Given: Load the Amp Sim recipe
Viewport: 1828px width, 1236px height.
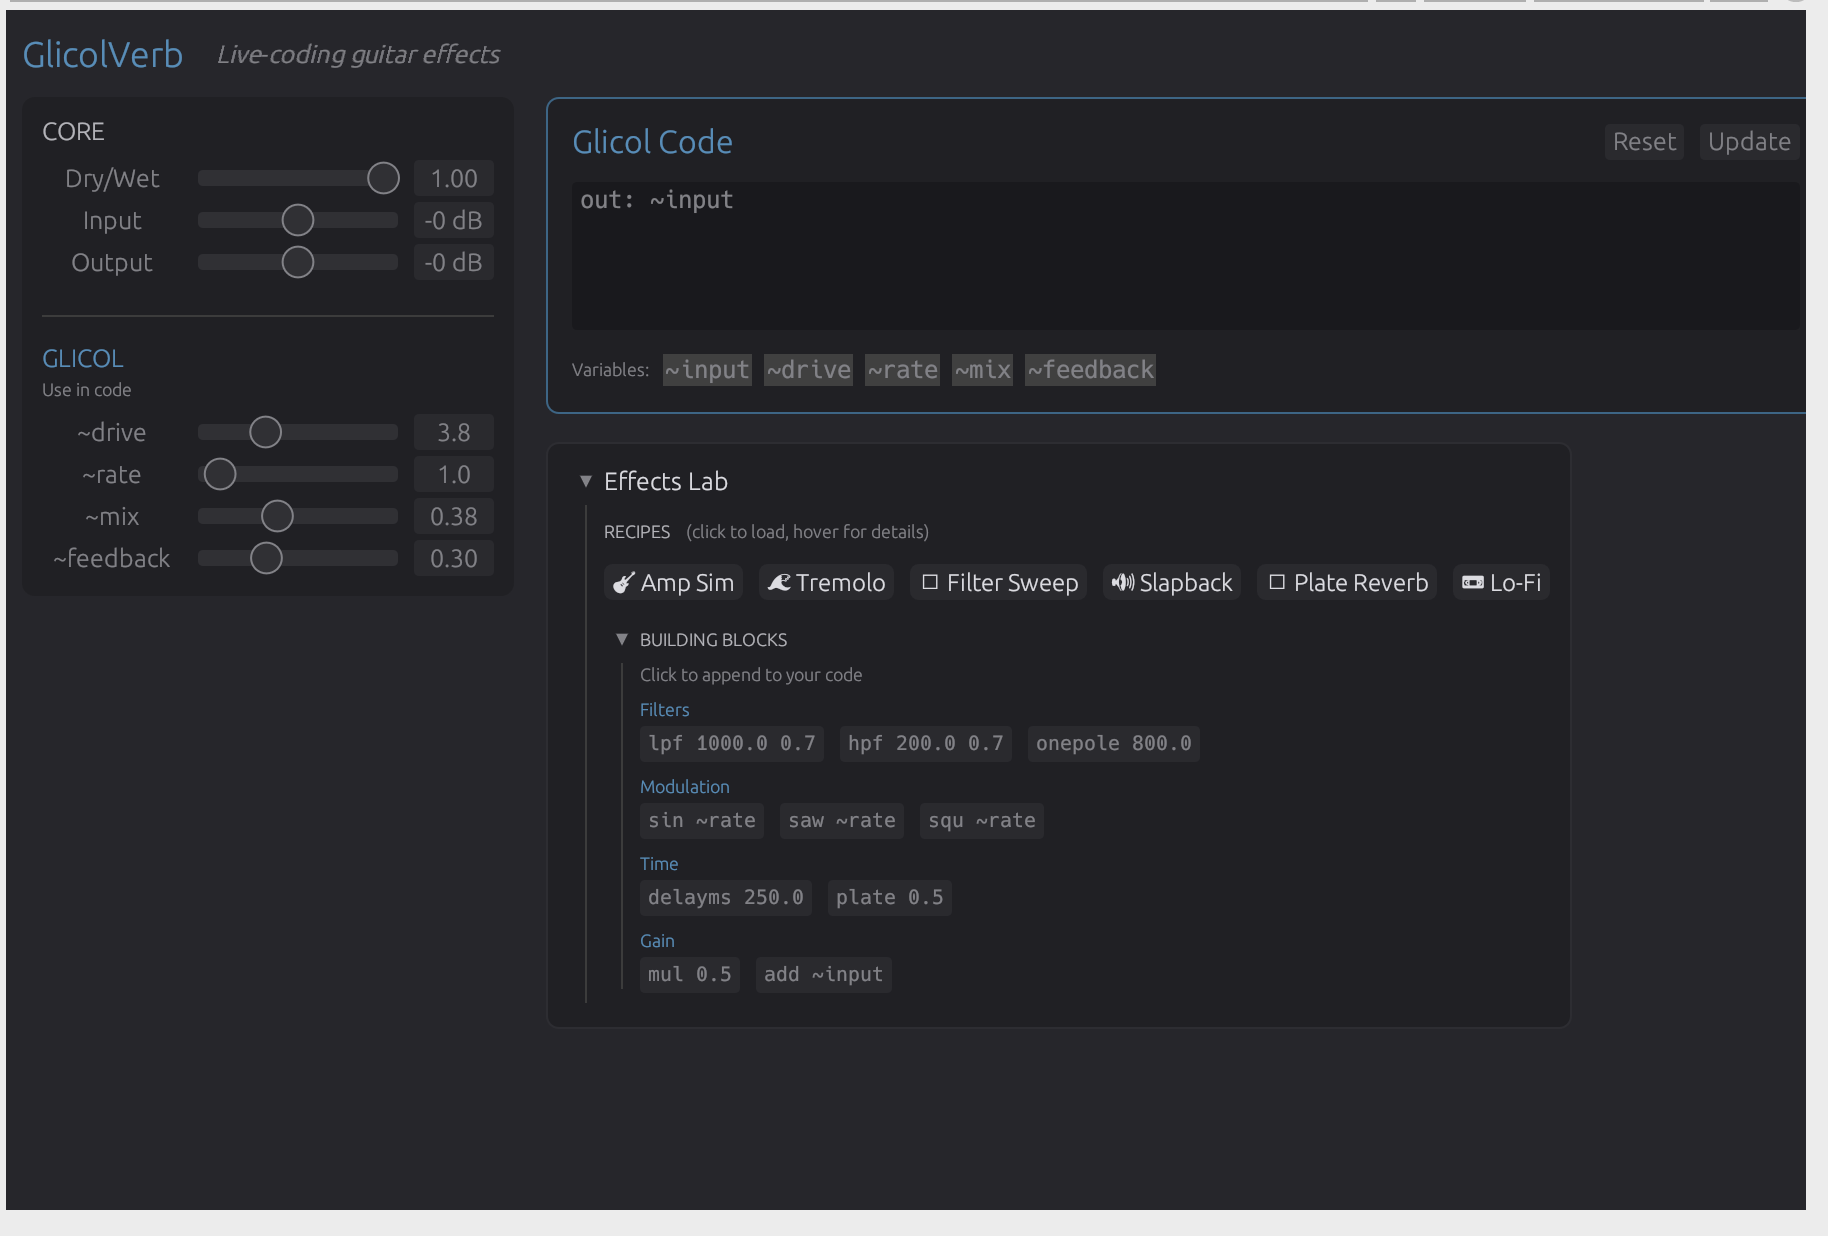Looking at the screenshot, I should point(674,583).
